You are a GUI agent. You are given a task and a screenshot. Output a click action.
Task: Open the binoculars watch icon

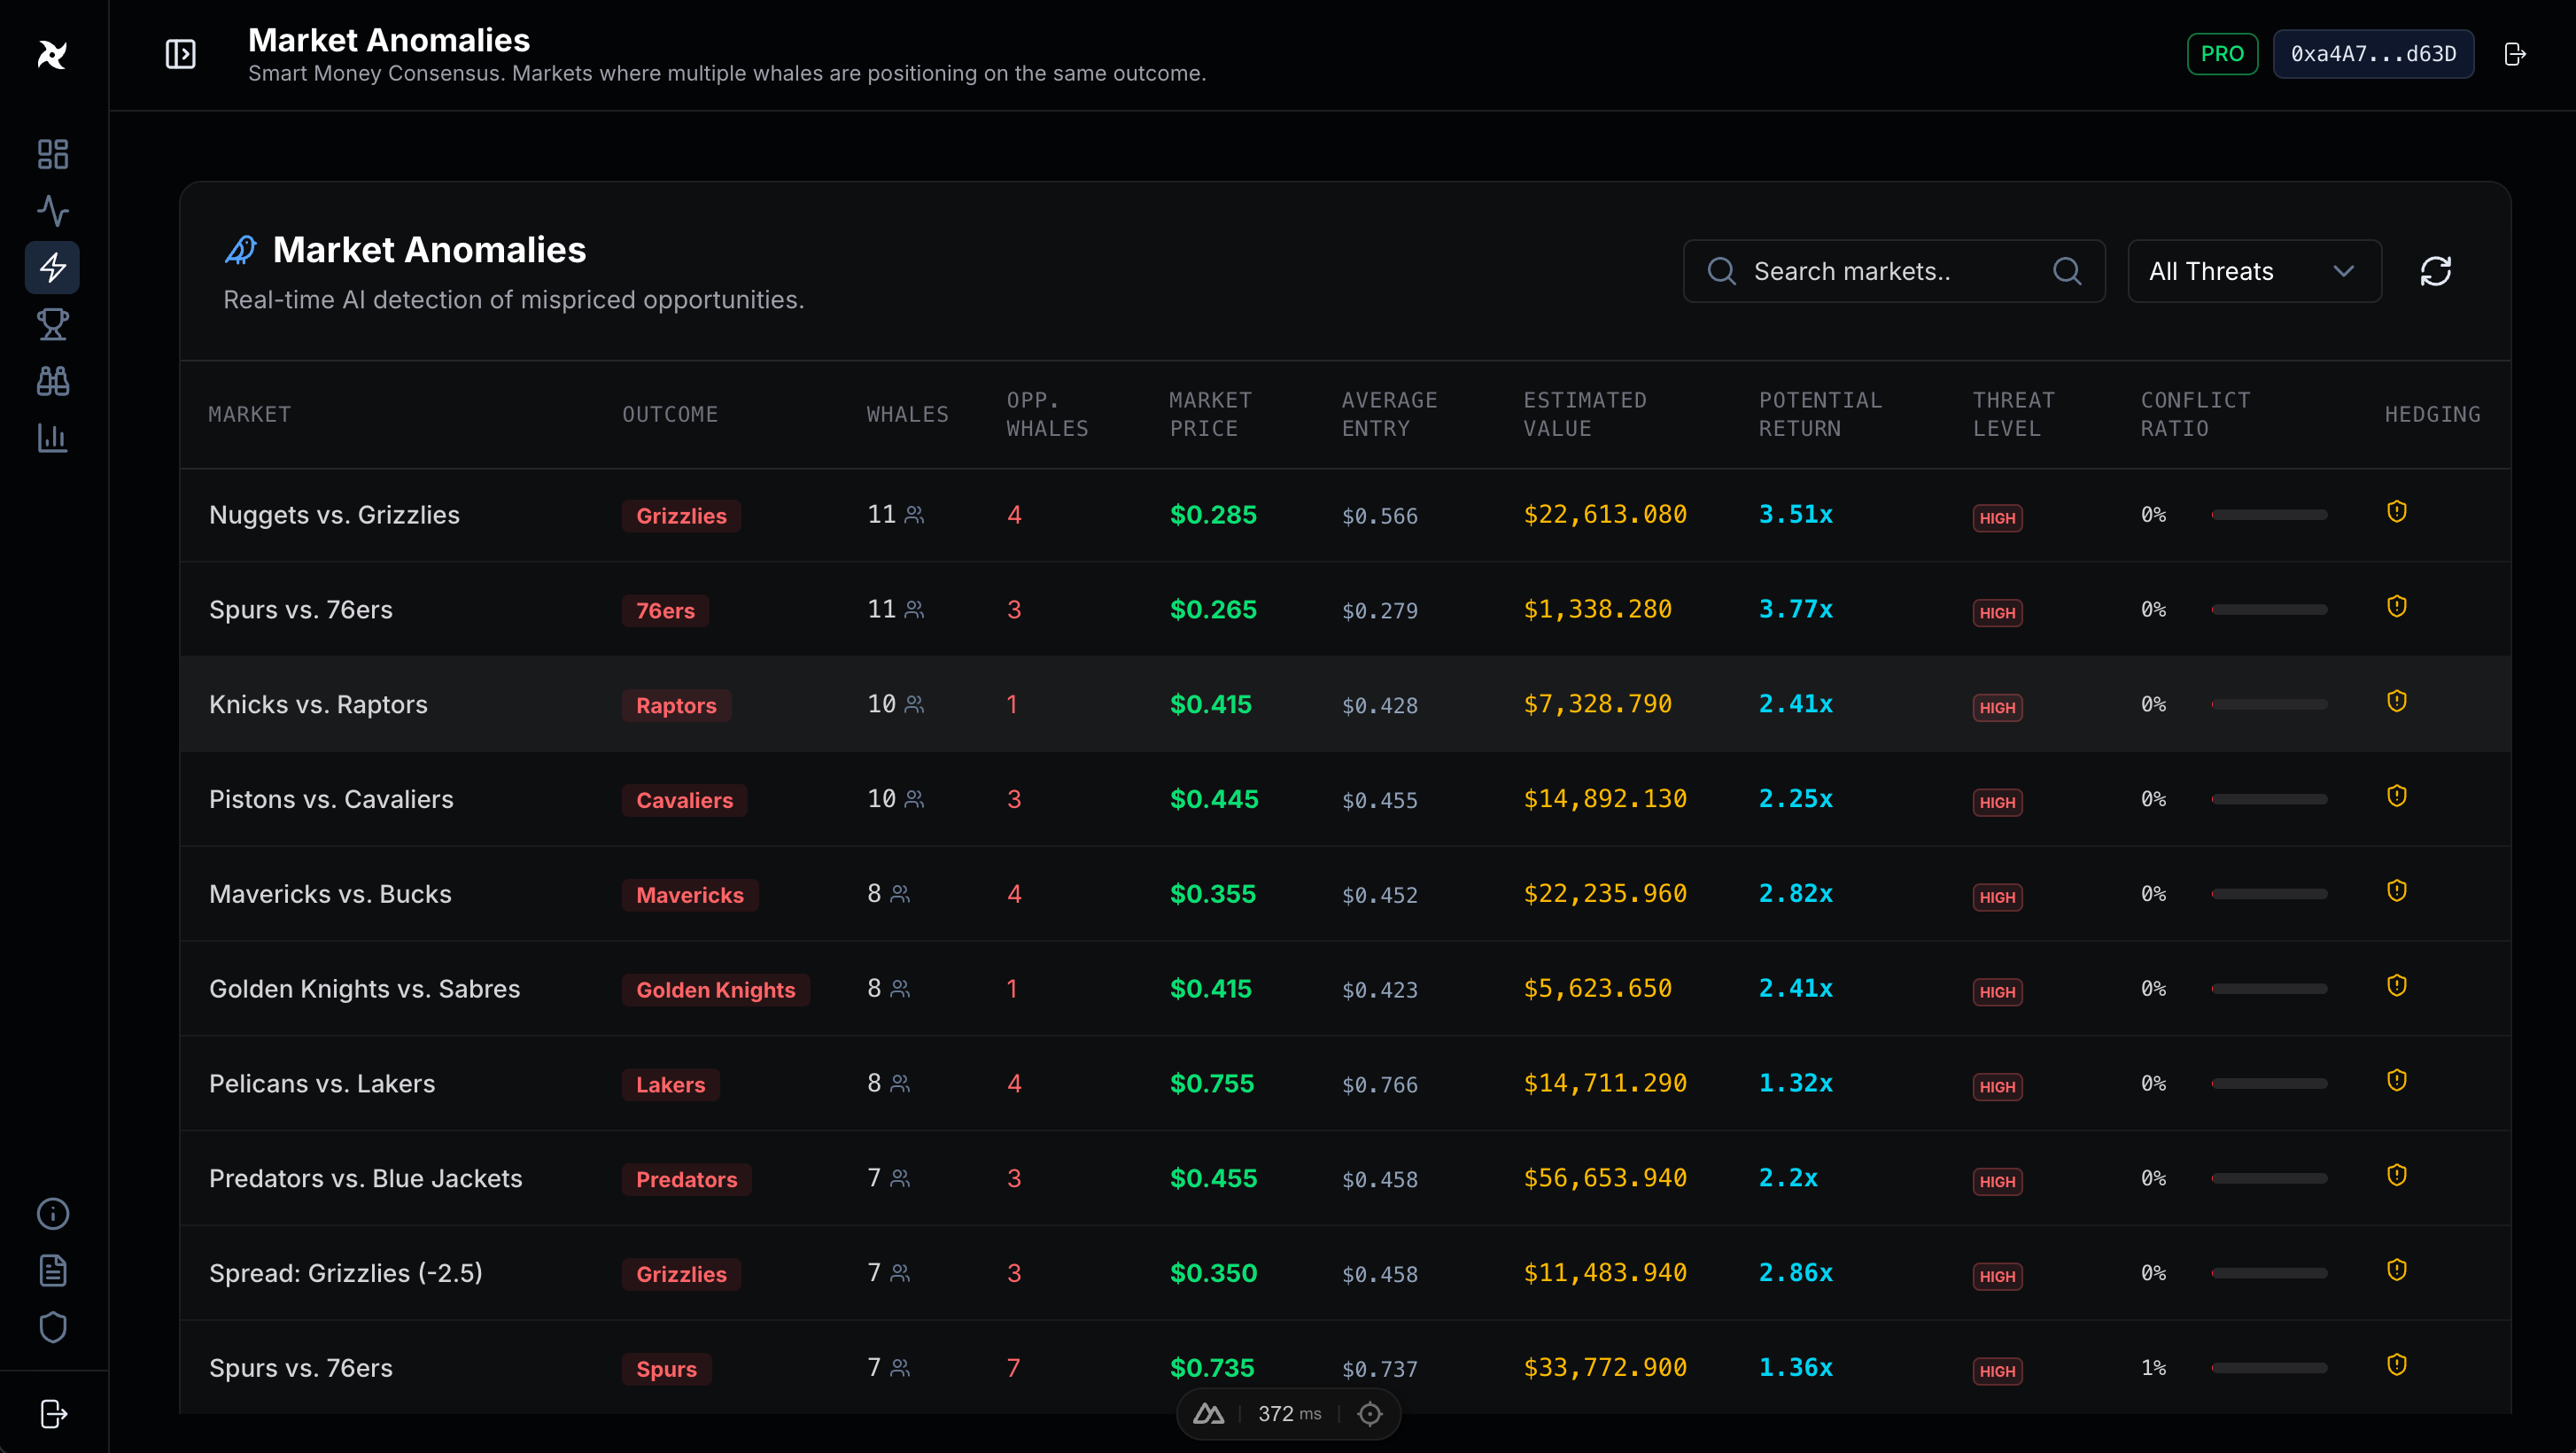click(53, 381)
